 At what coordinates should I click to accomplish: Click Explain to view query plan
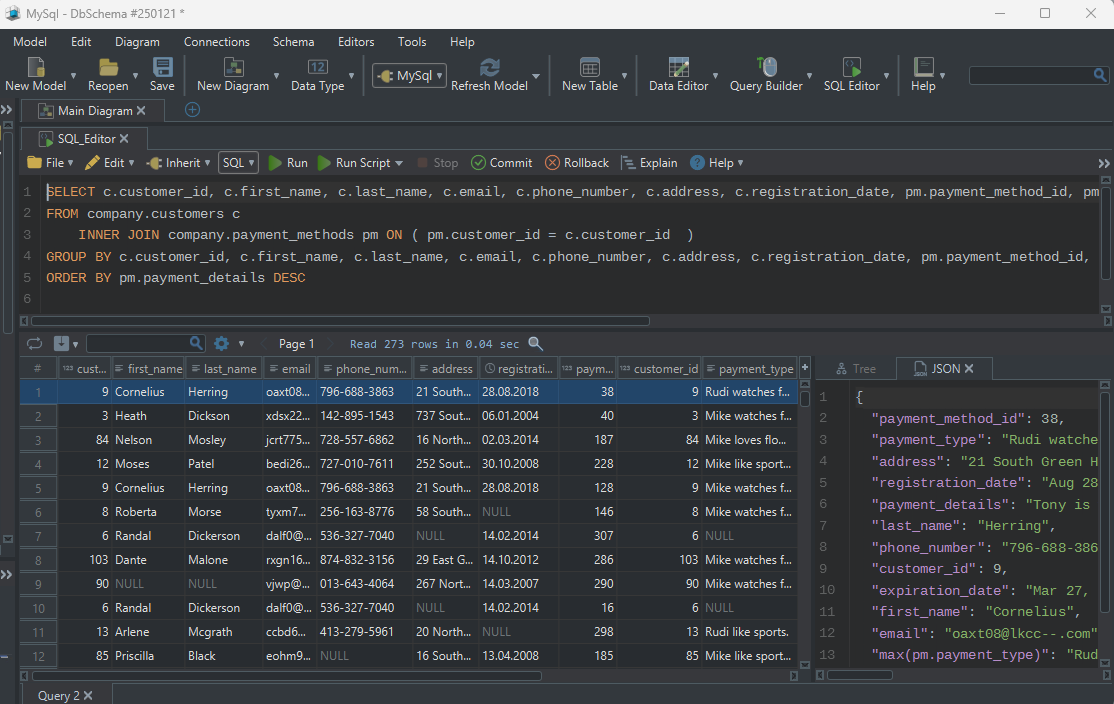tap(649, 163)
